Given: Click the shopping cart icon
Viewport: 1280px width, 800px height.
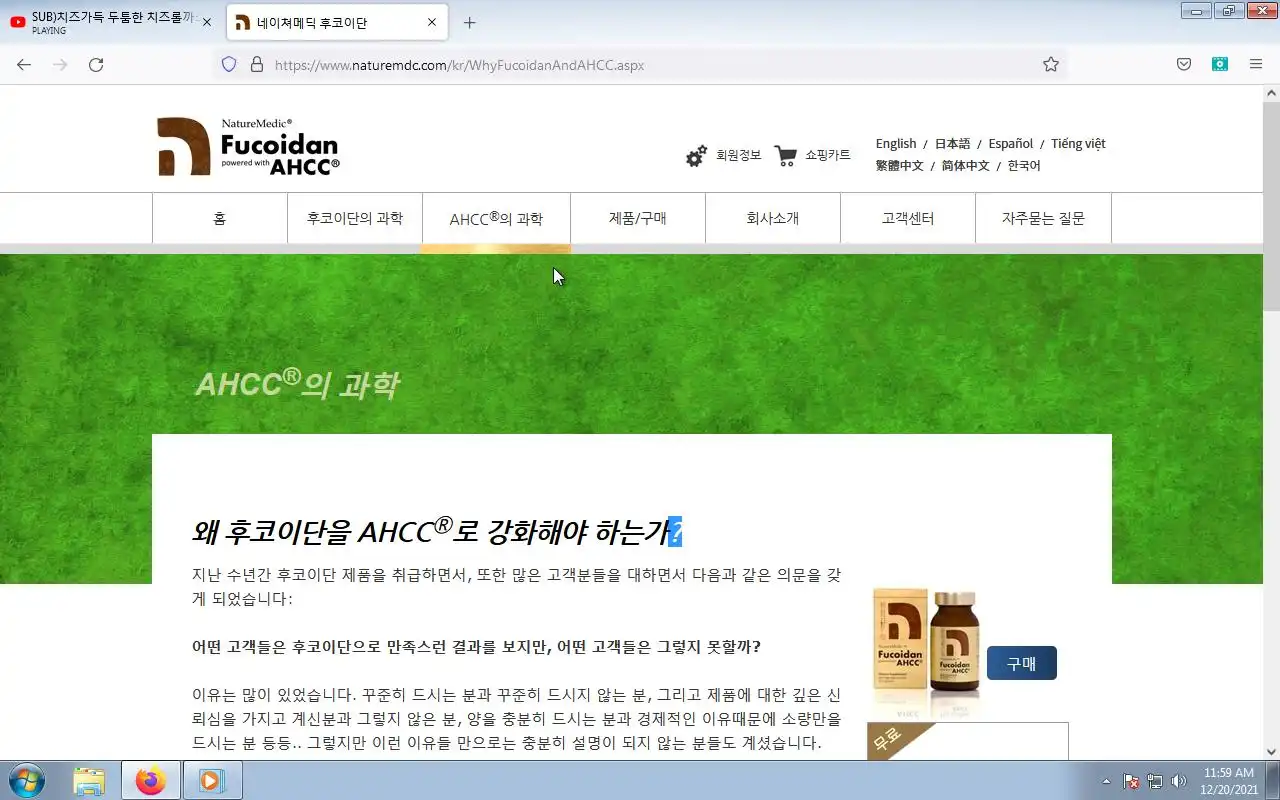Looking at the screenshot, I should point(786,156).
